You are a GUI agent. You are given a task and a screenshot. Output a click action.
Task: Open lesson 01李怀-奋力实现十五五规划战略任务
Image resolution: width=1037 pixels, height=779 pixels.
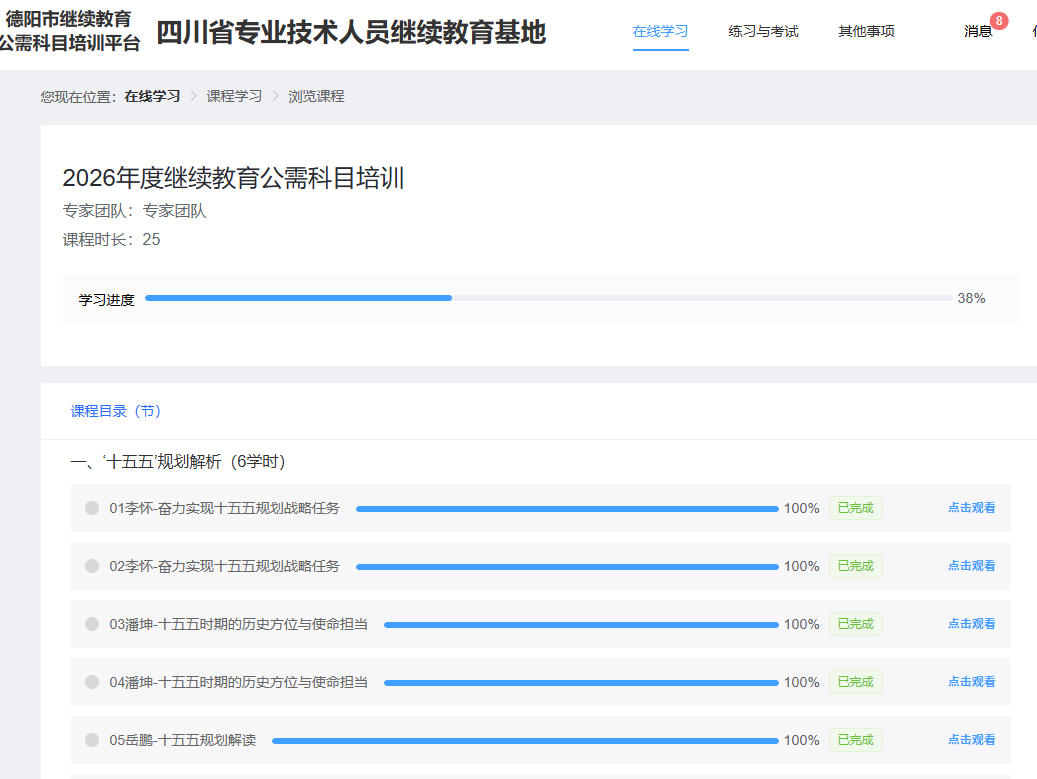coord(224,508)
